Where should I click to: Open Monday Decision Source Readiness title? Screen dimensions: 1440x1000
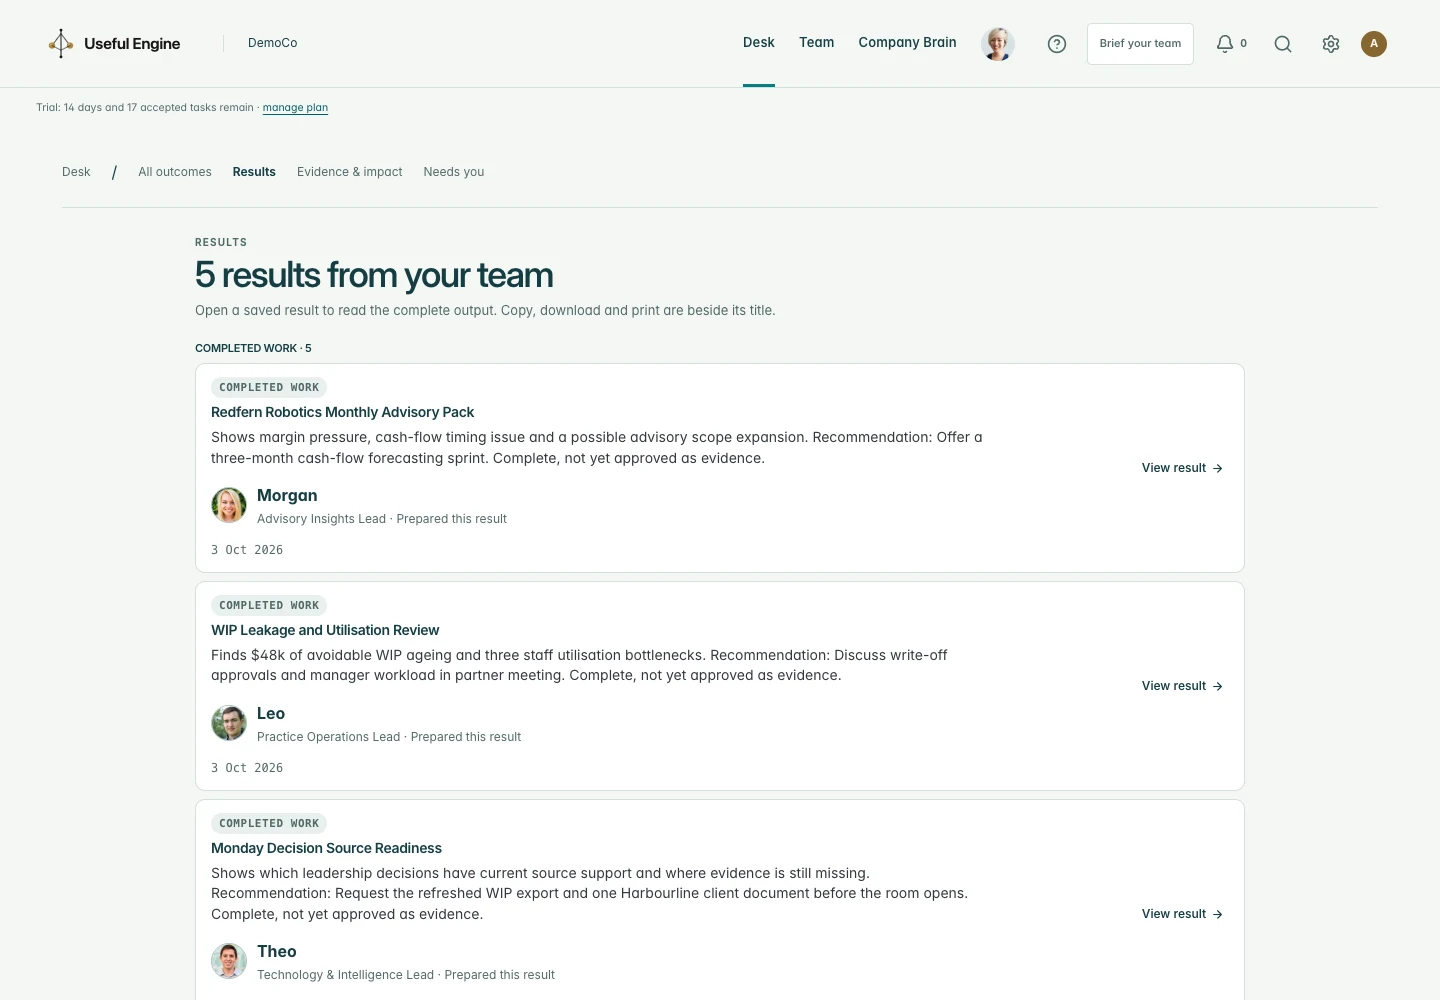tap(326, 848)
